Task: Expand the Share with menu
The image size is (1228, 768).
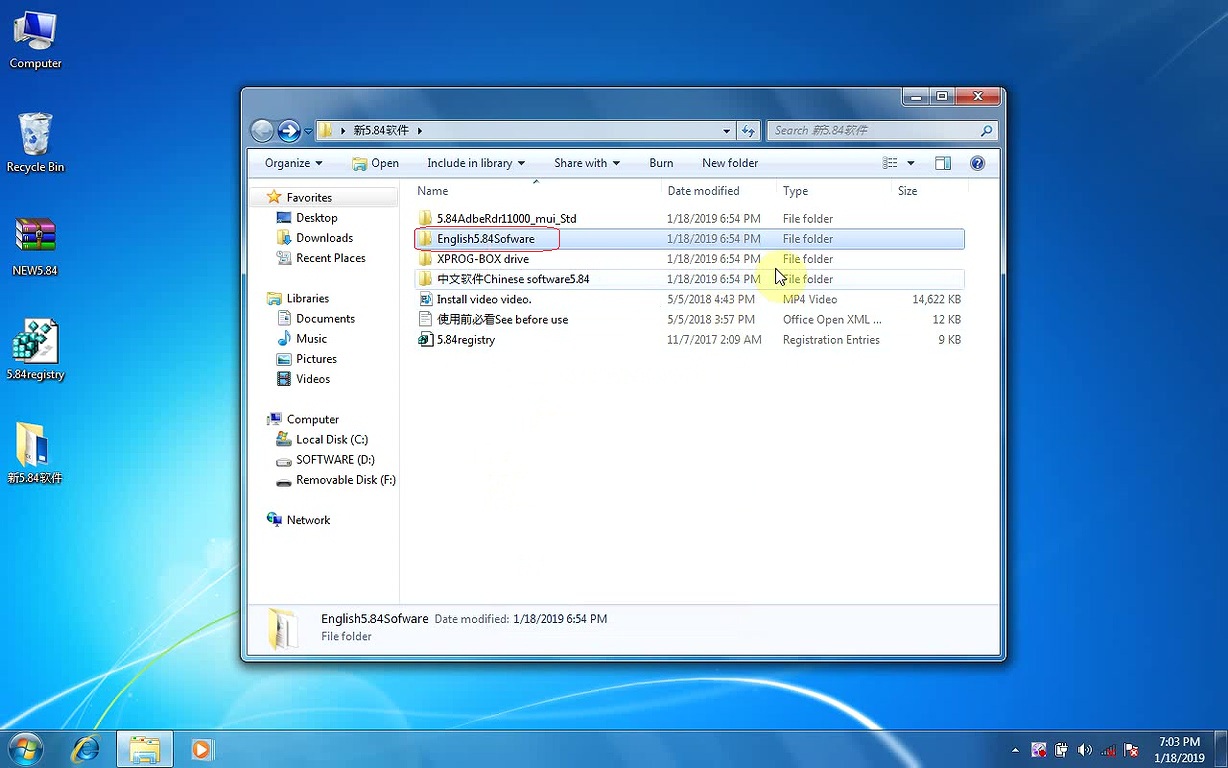Action: point(587,163)
